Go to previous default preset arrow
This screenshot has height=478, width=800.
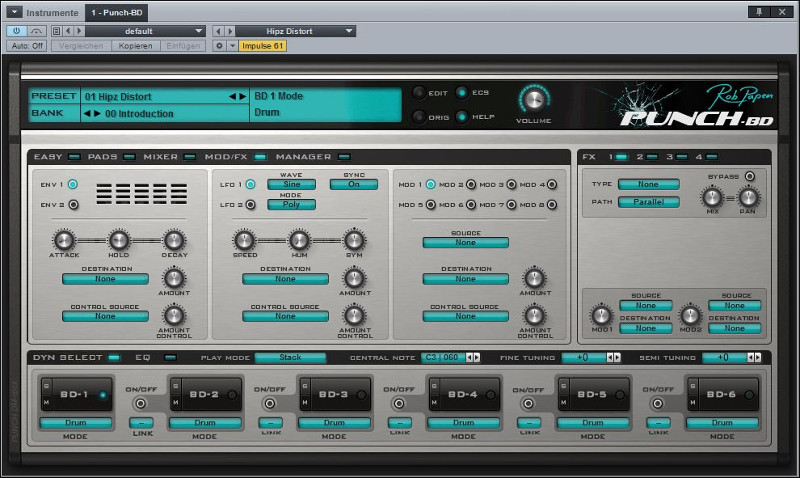68,31
